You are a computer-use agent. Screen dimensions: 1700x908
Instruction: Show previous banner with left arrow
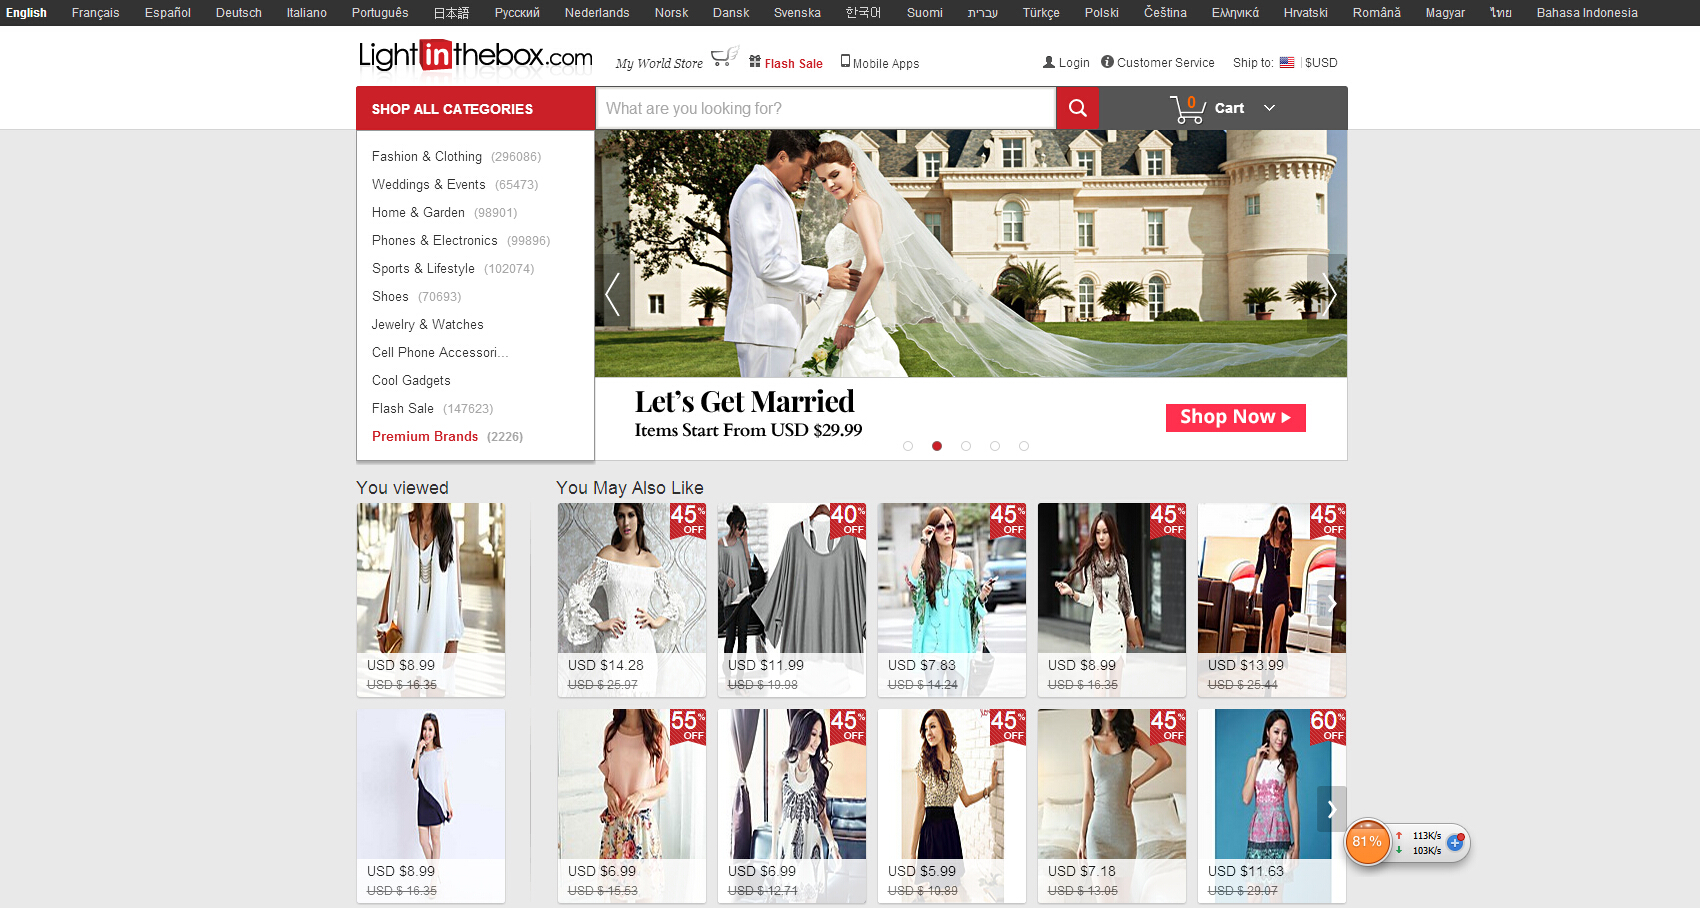click(612, 294)
